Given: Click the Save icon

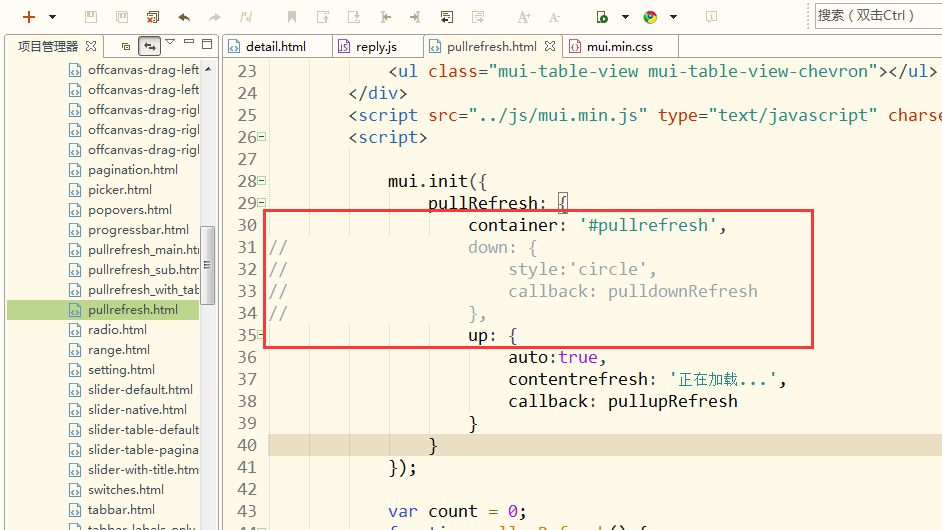Looking at the screenshot, I should (91, 17).
